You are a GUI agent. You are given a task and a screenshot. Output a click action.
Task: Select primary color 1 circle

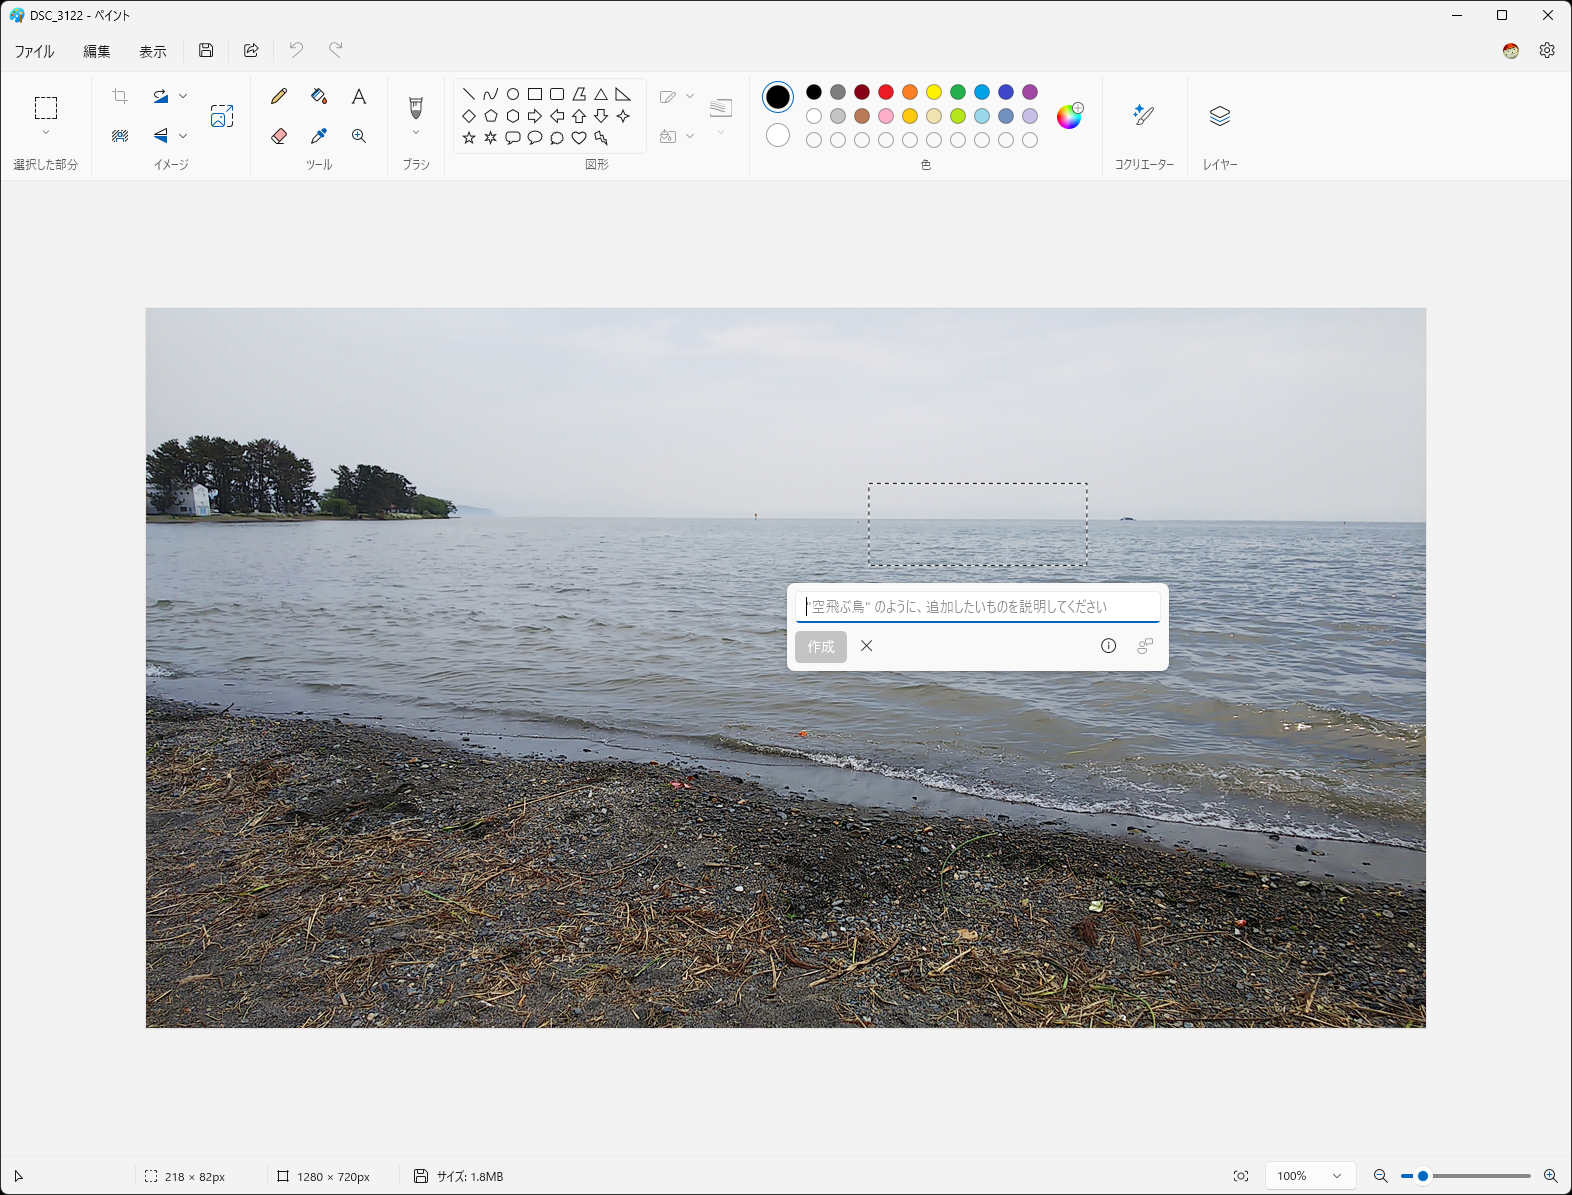coord(778,97)
